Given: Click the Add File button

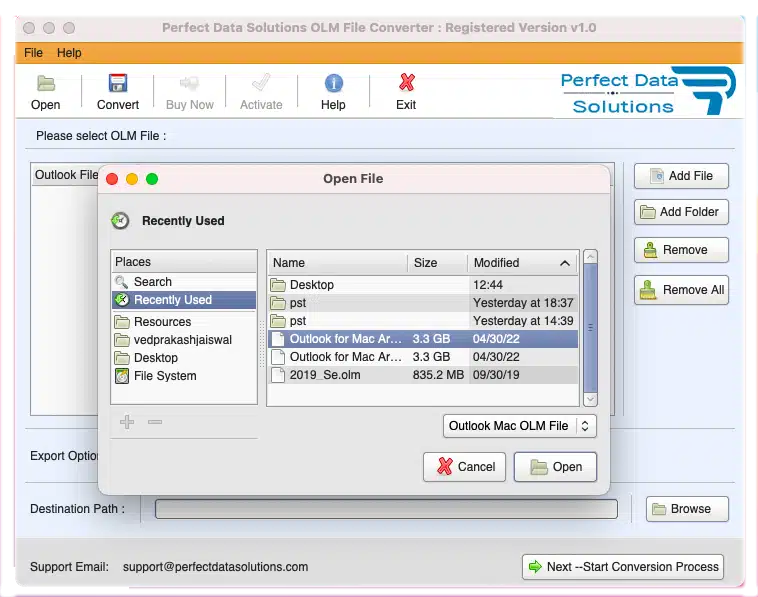Looking at the screenshot, I should tap(681, 176).
